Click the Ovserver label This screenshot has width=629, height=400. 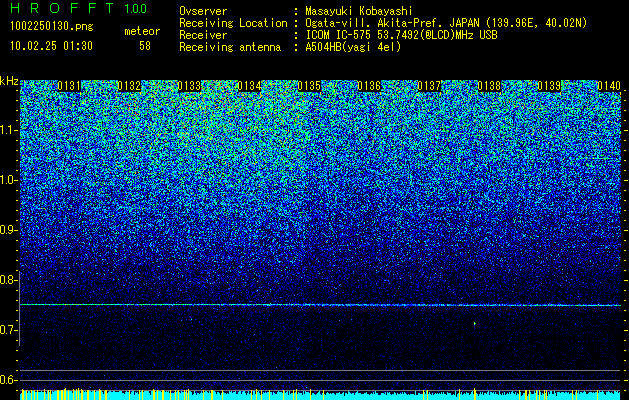[x=203, y=11]
